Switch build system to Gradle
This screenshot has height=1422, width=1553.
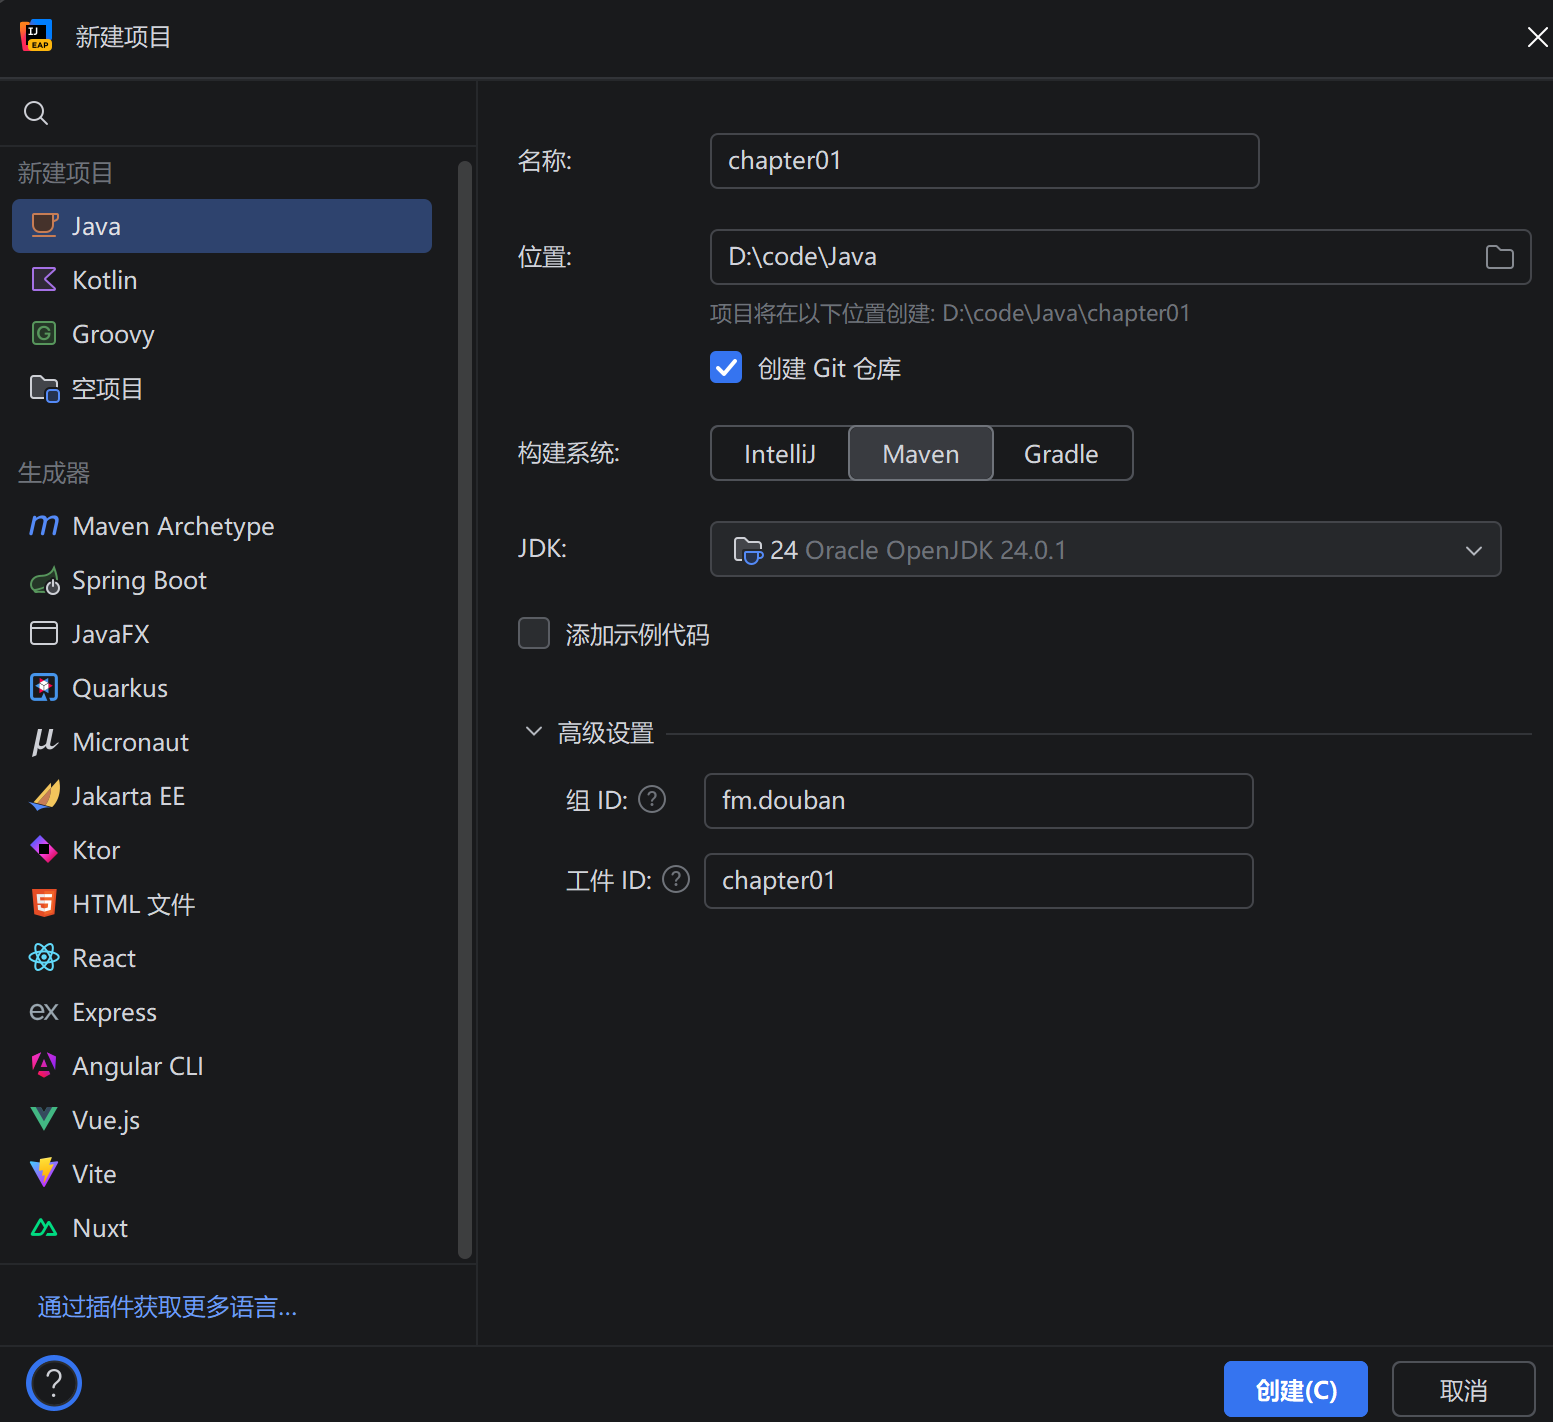pyautogui.click(x=1061, y=453)
